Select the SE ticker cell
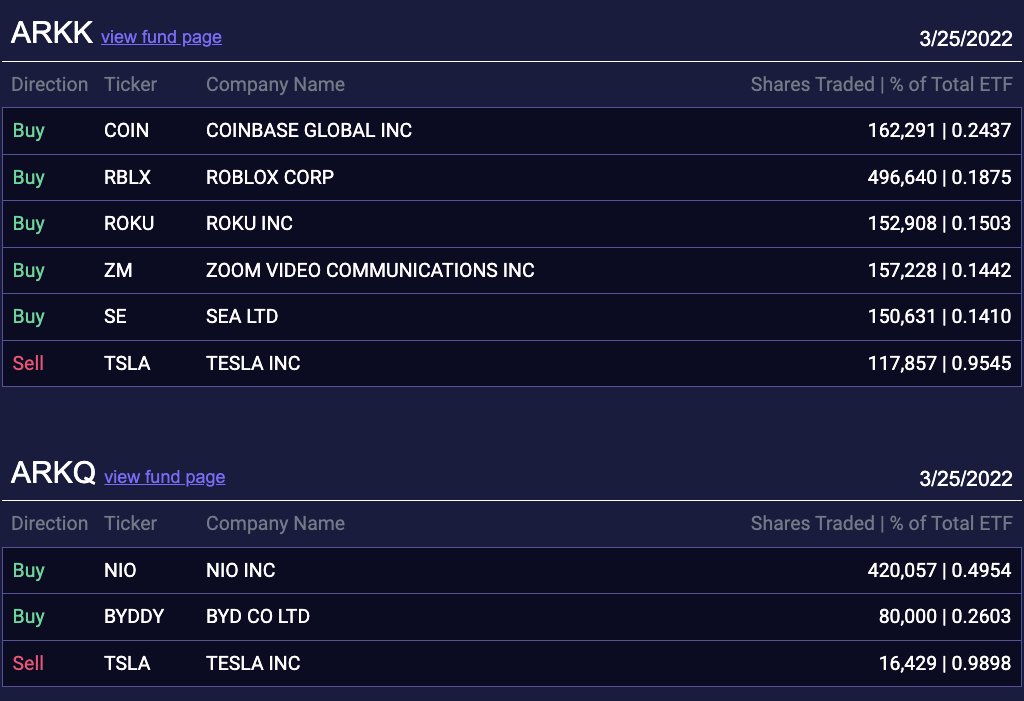The width and height of the screenshot is (1024, 701). pyautogui.click(x=116, y=316)
